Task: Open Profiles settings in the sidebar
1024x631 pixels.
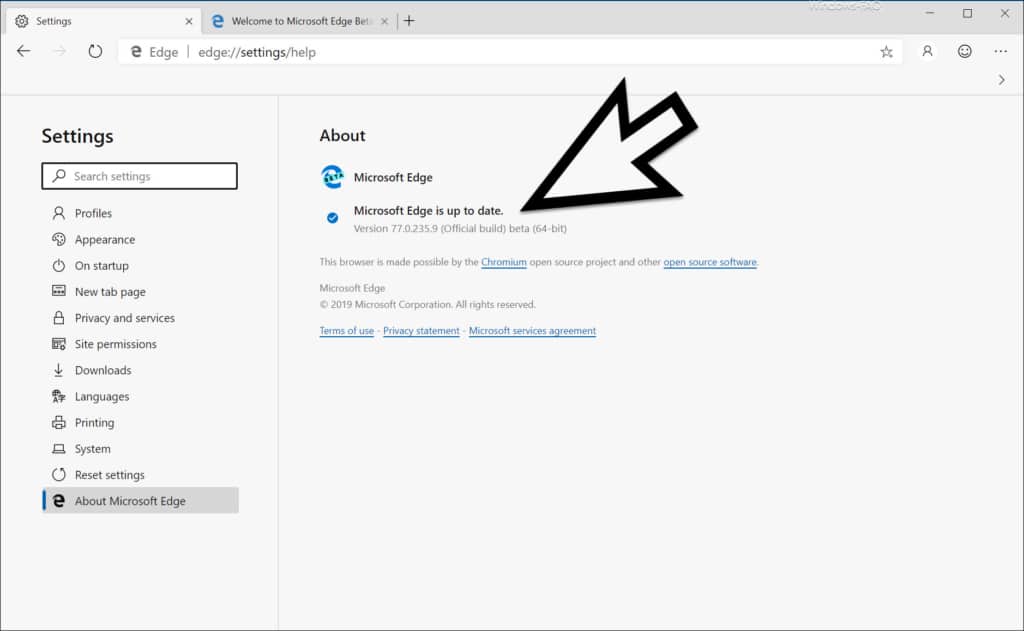Action: [x=94, y=213]
